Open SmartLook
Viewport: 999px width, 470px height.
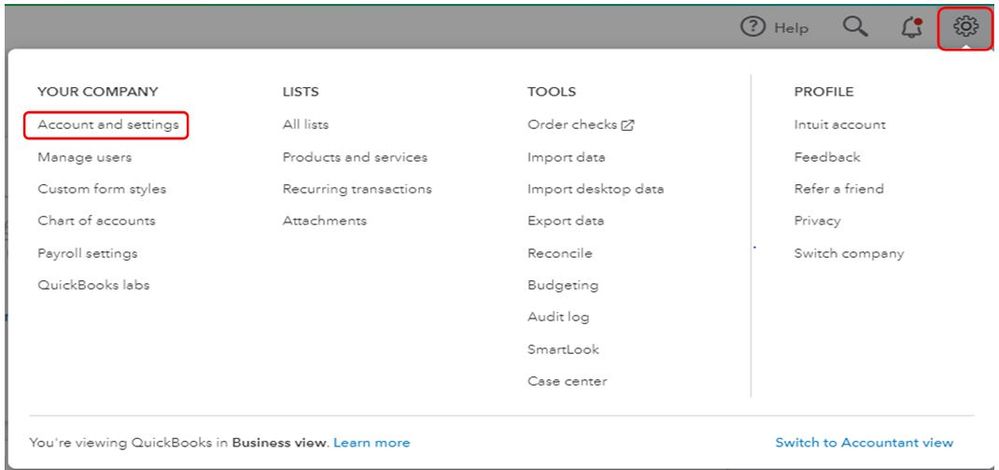[x=563, y=349]
